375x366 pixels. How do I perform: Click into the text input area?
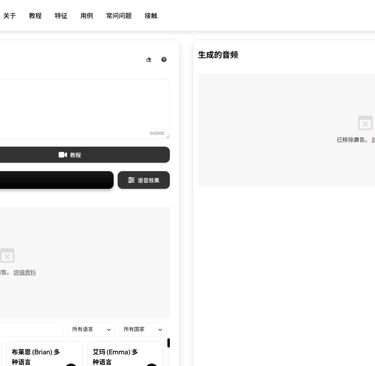(84, 109)
